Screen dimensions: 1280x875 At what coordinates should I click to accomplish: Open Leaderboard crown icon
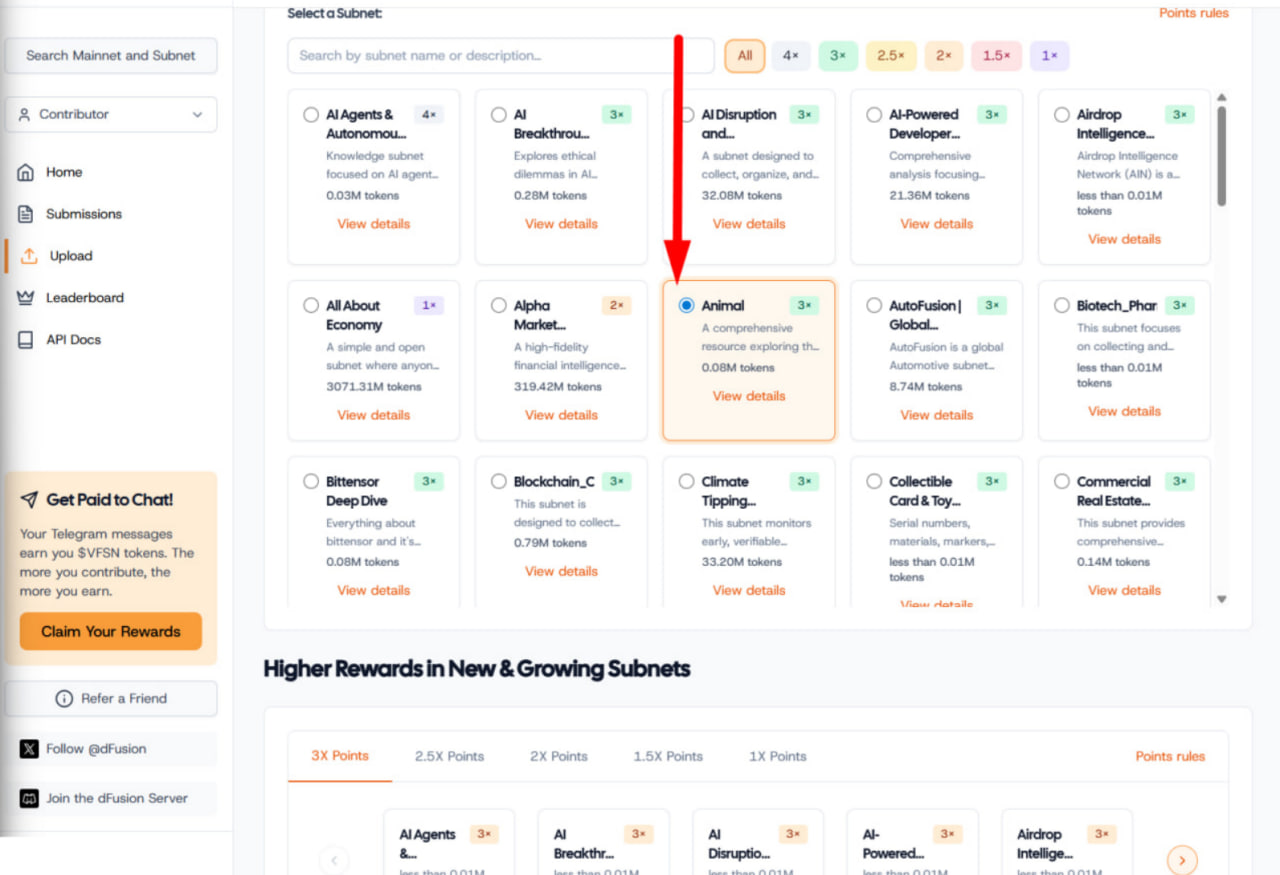pyautogui.click(x=26, y=298)
